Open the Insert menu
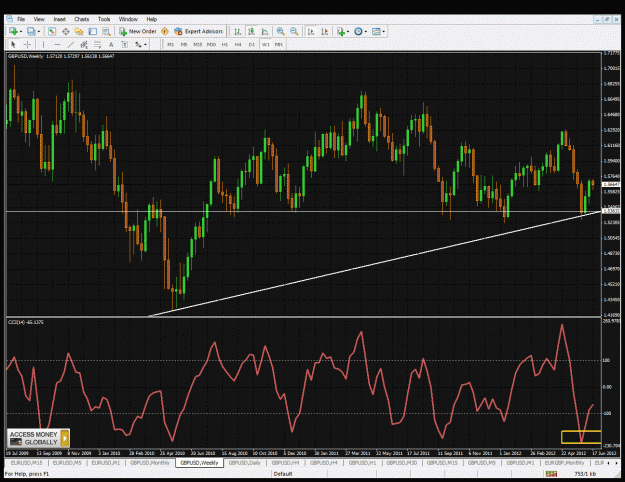 point(60,19)
